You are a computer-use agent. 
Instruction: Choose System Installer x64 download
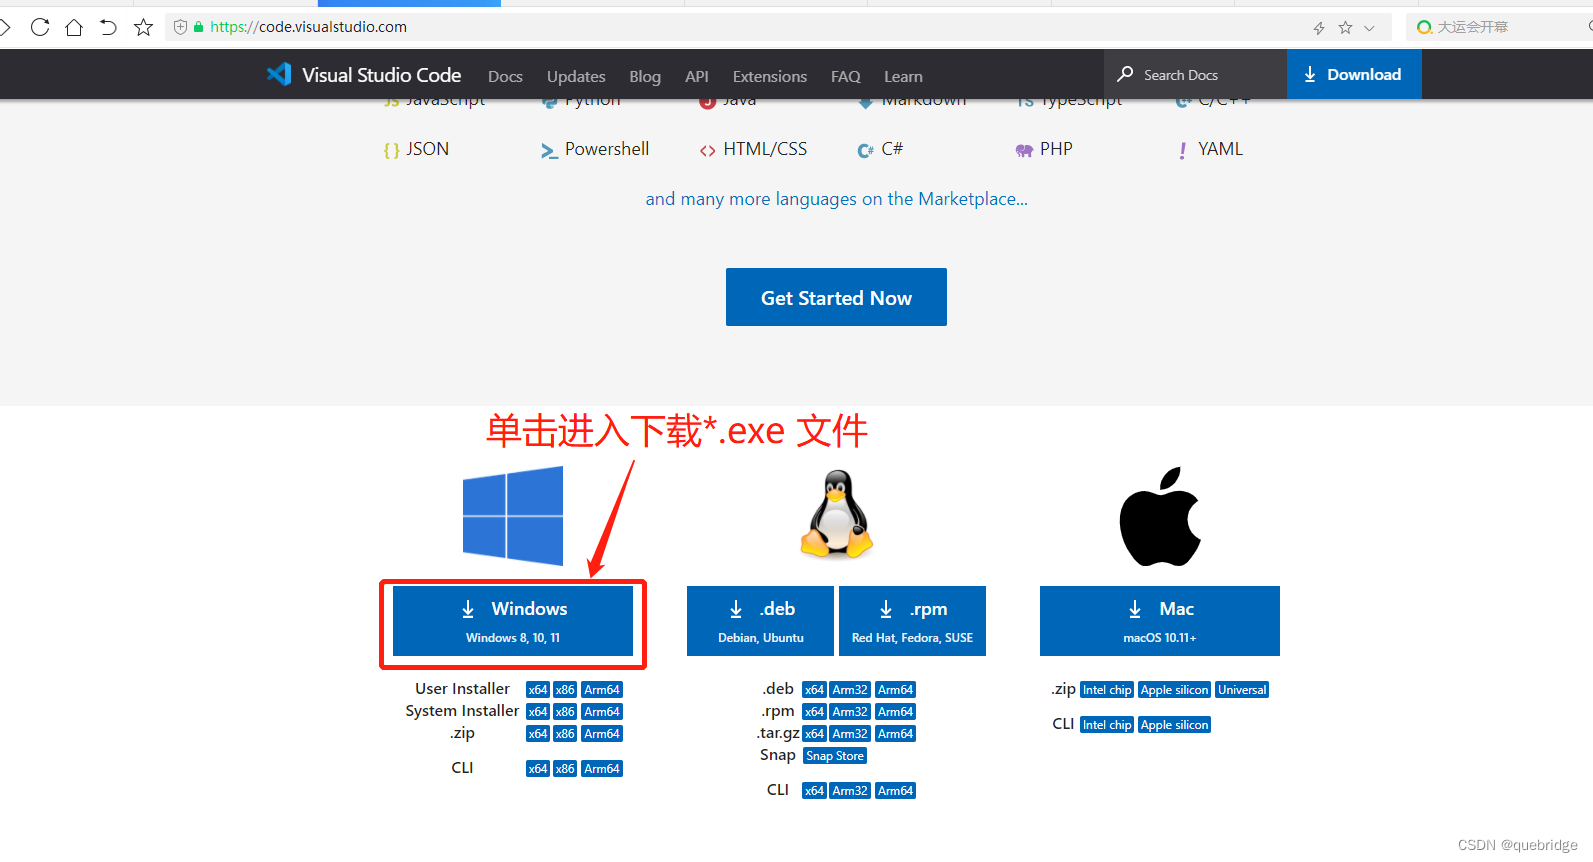tap(538, 712)
